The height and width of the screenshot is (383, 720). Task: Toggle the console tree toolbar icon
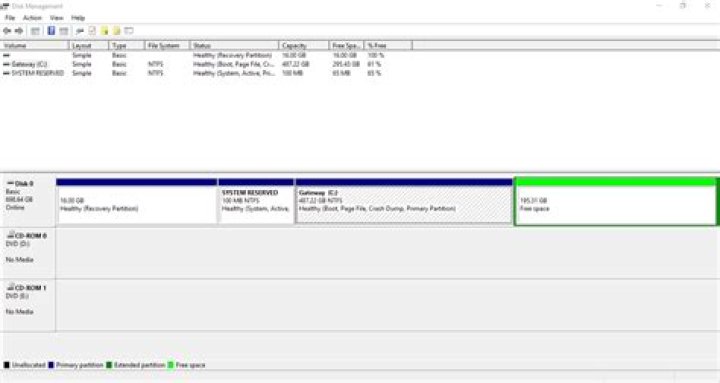click(x=35, y=31)
